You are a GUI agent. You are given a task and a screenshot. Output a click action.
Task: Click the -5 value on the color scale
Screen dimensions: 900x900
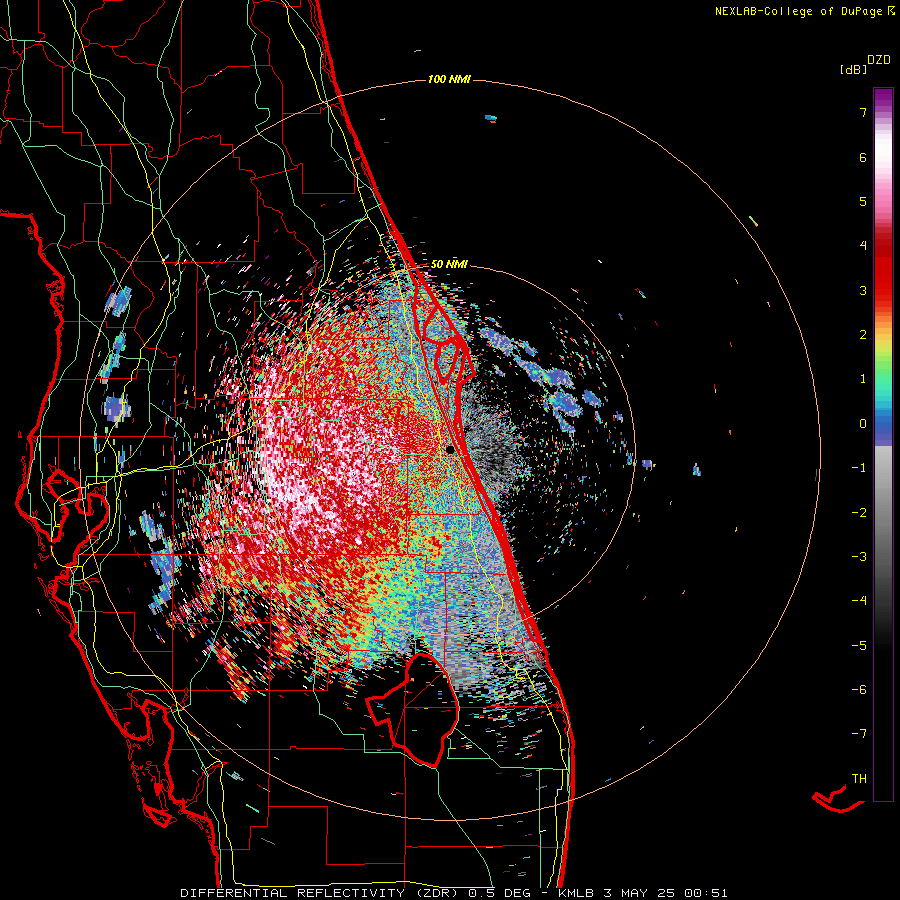[x=859, y=645]
